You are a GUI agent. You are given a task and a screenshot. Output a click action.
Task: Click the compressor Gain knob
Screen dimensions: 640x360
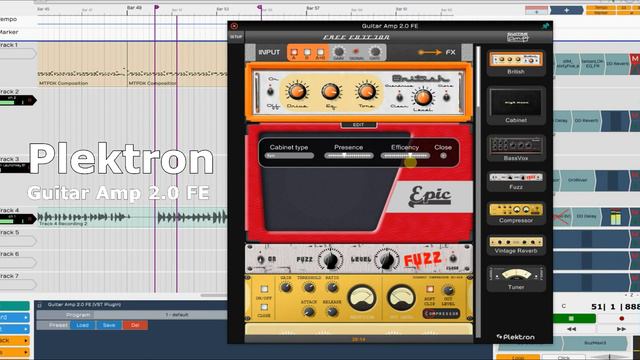pos(286,288)
